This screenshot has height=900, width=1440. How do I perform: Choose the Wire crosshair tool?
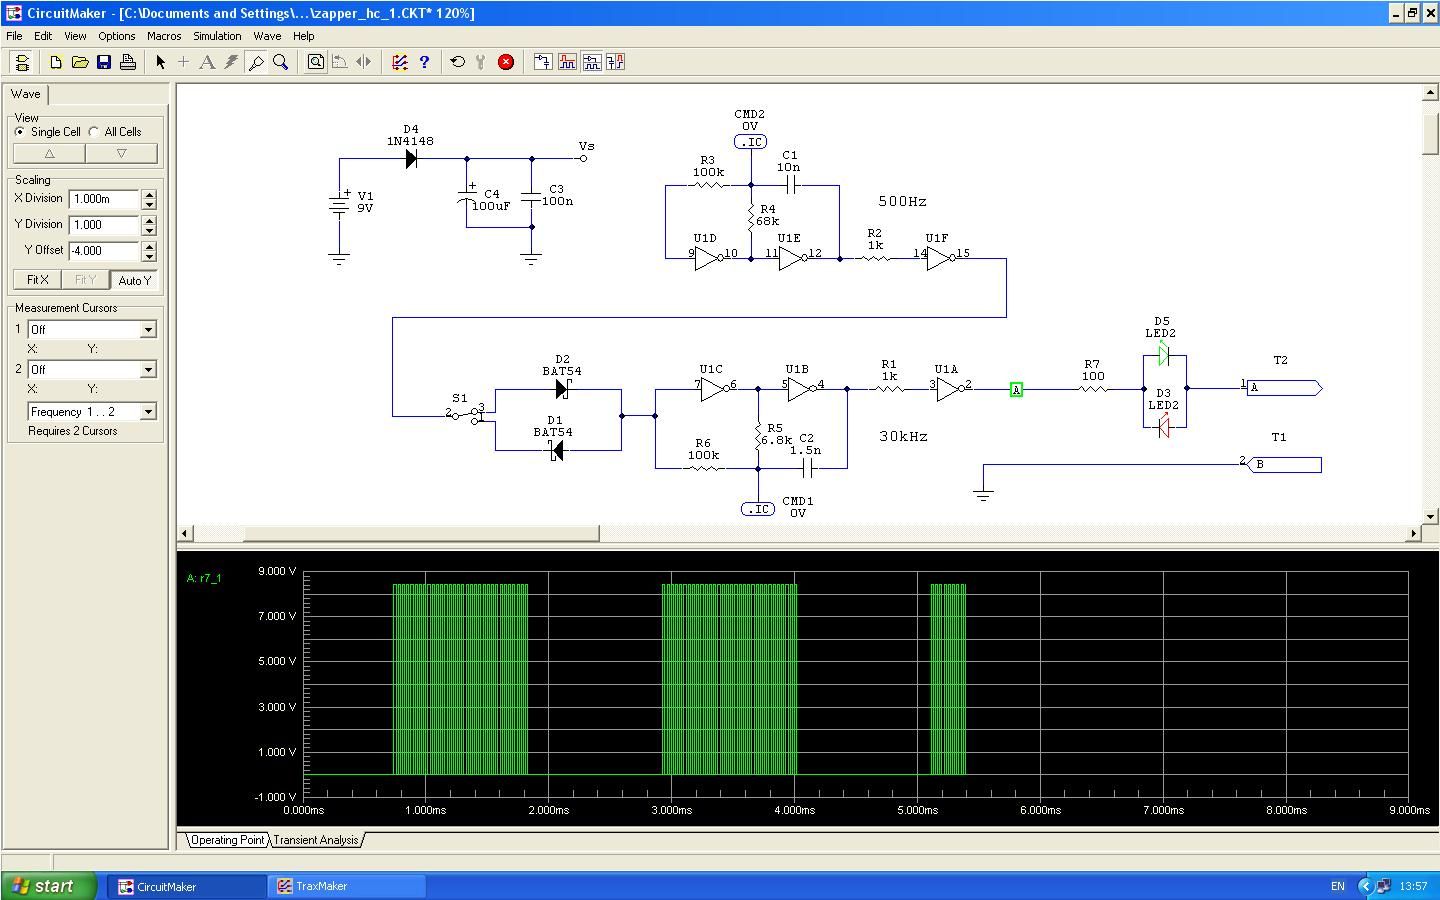[x=183, y=62]
